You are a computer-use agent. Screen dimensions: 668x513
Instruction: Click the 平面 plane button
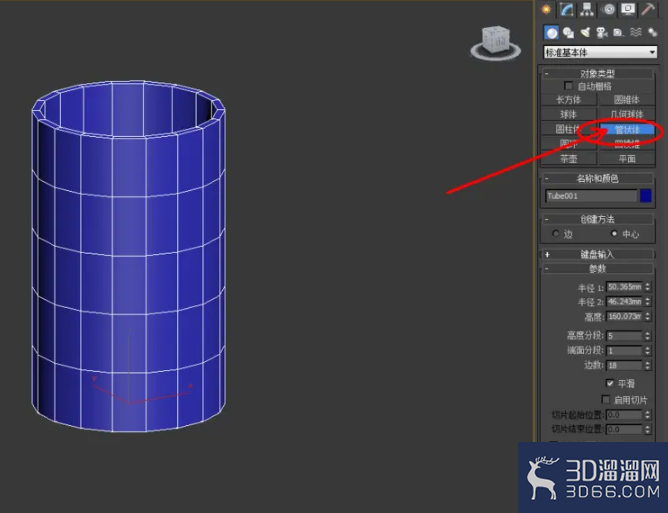(x=627, y=159)
